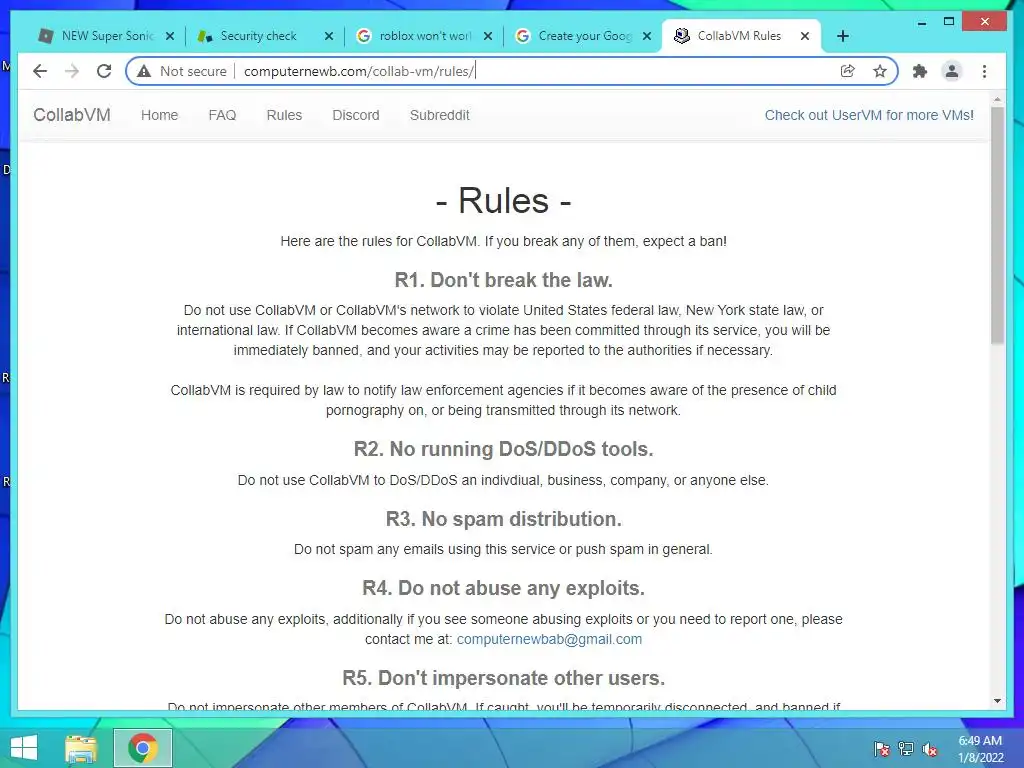The image size is (1024, 768).
Task: Click the R1. Don't break the law heading
Action: pos(504,280)
